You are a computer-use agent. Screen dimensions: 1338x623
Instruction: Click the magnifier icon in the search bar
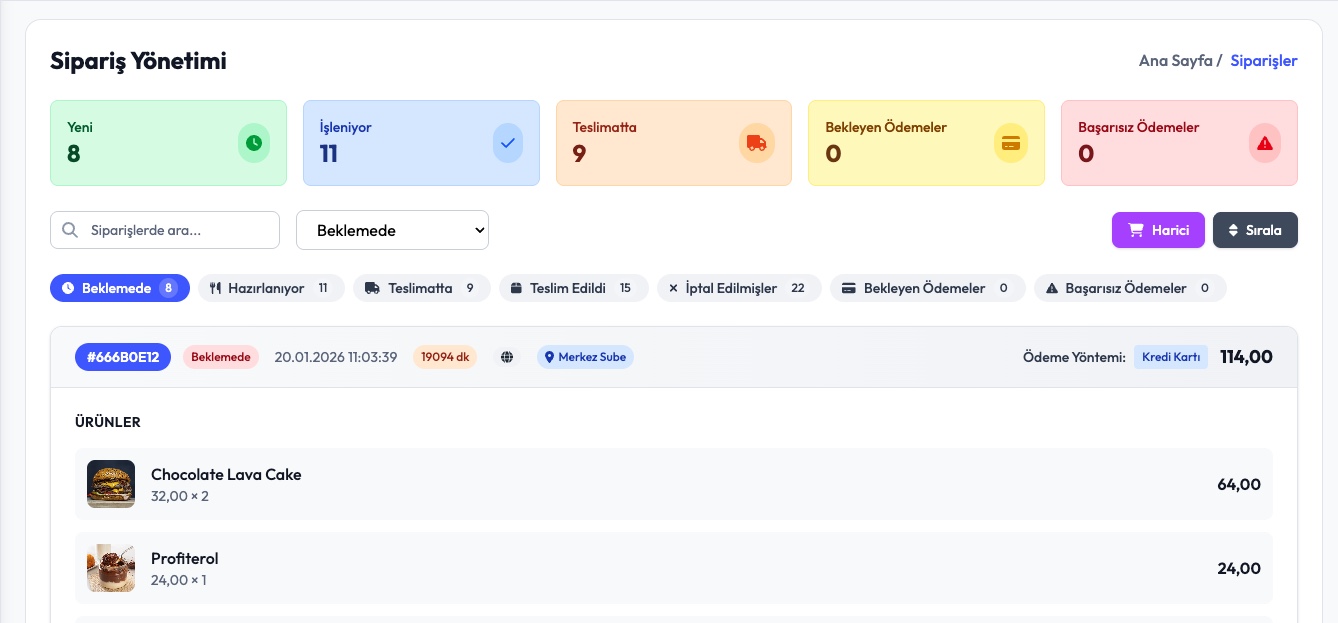69,229
